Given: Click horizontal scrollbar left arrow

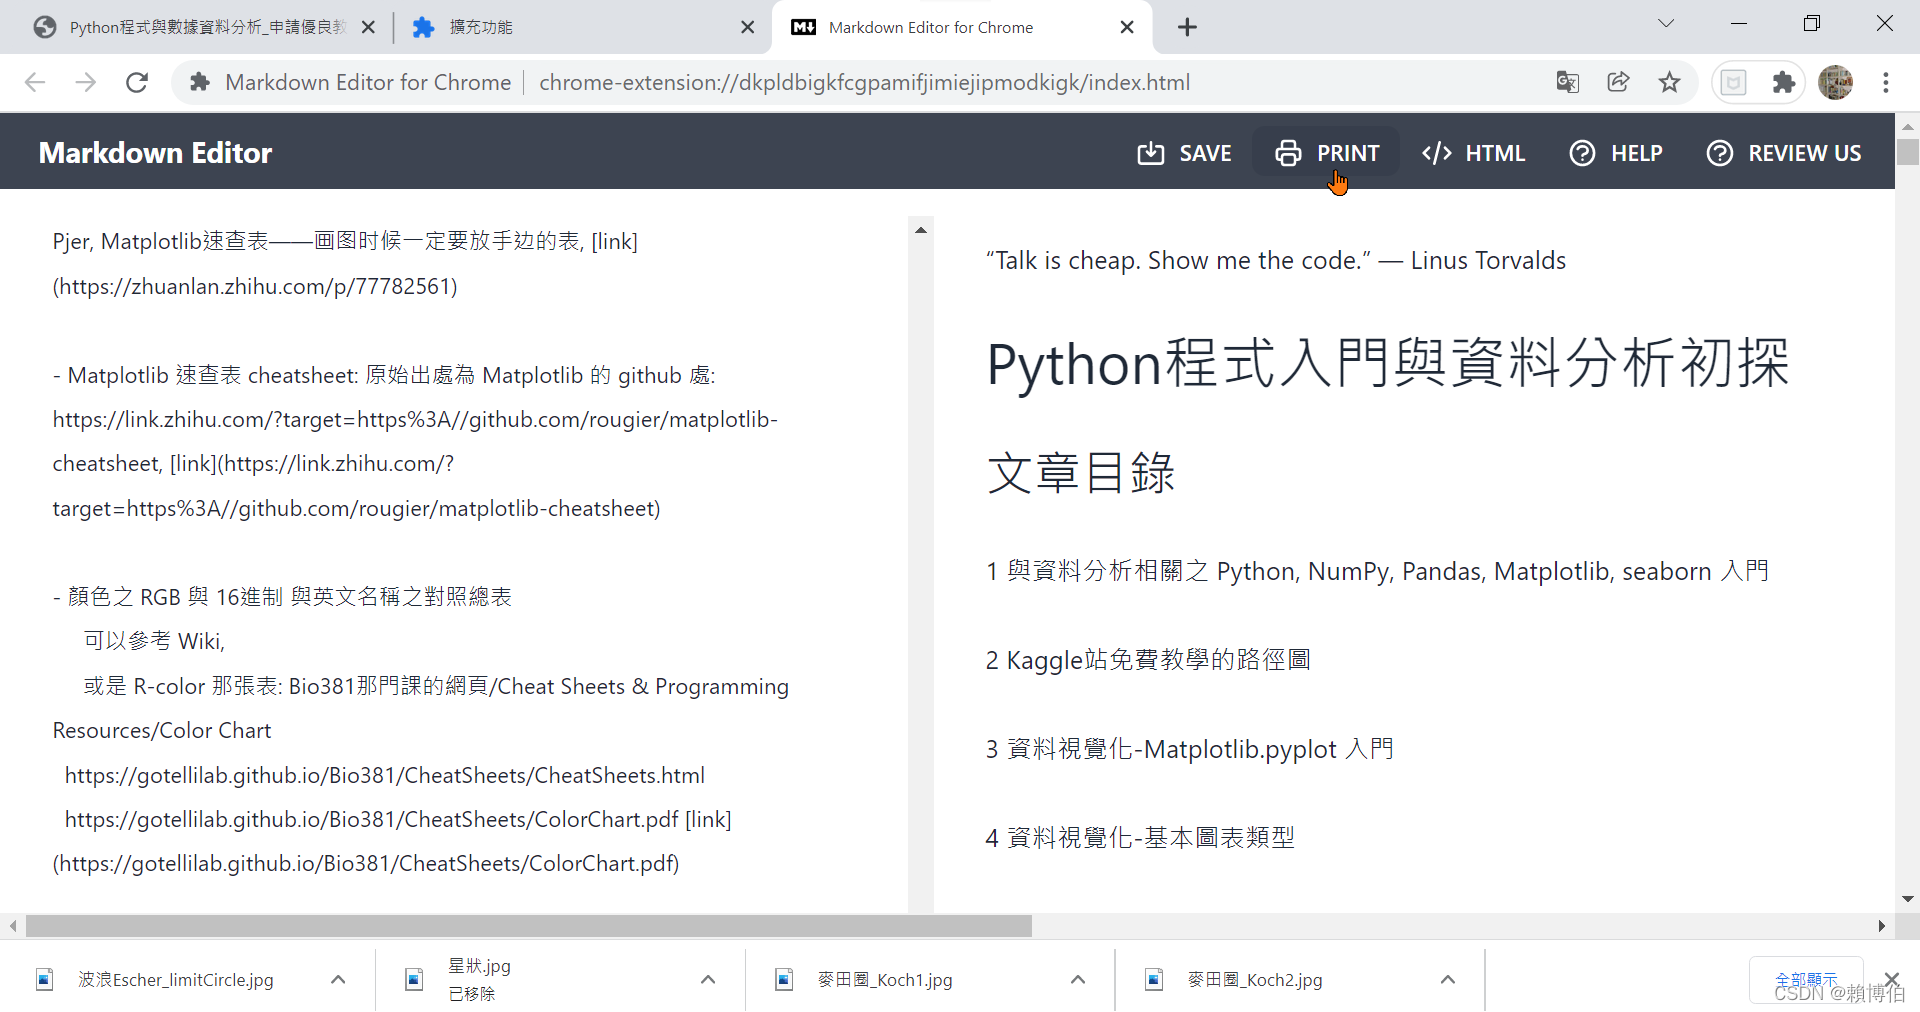Looking at the screenshot, I should coord(12,926).
